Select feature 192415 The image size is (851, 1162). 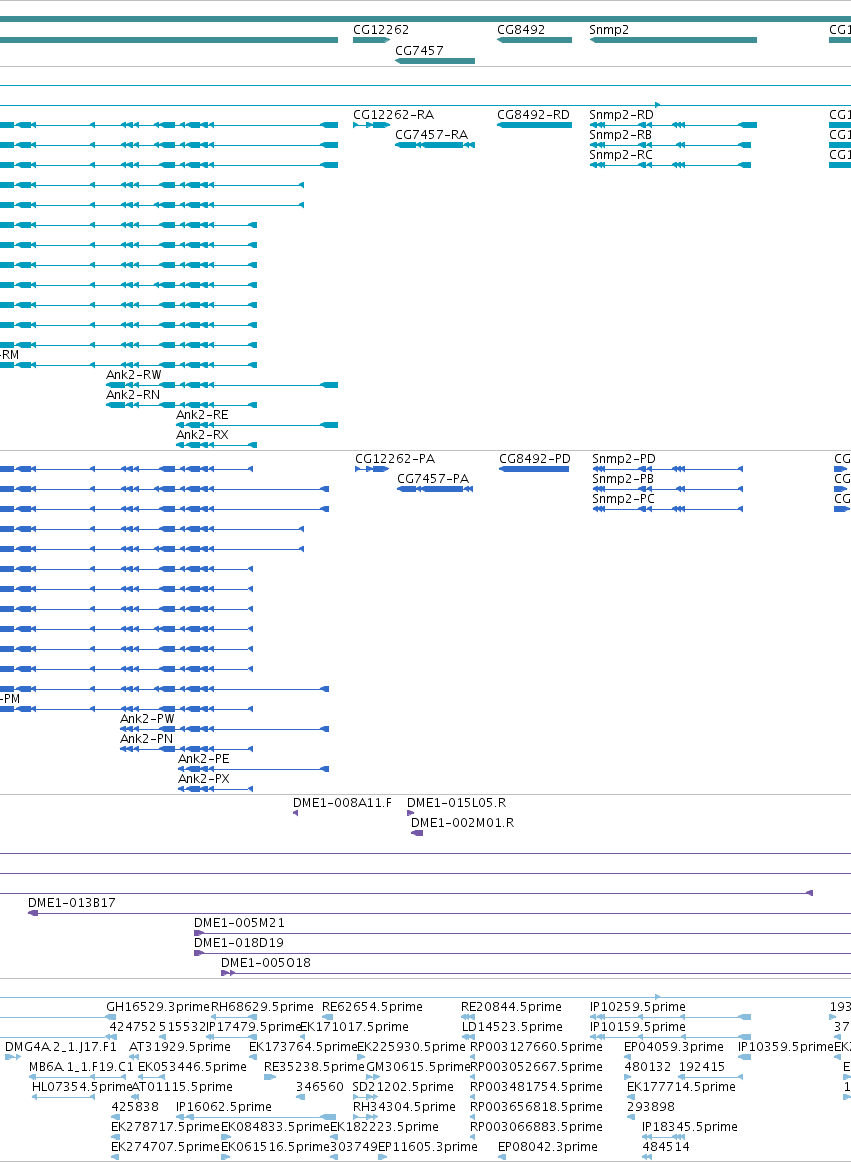point(702,1066)
